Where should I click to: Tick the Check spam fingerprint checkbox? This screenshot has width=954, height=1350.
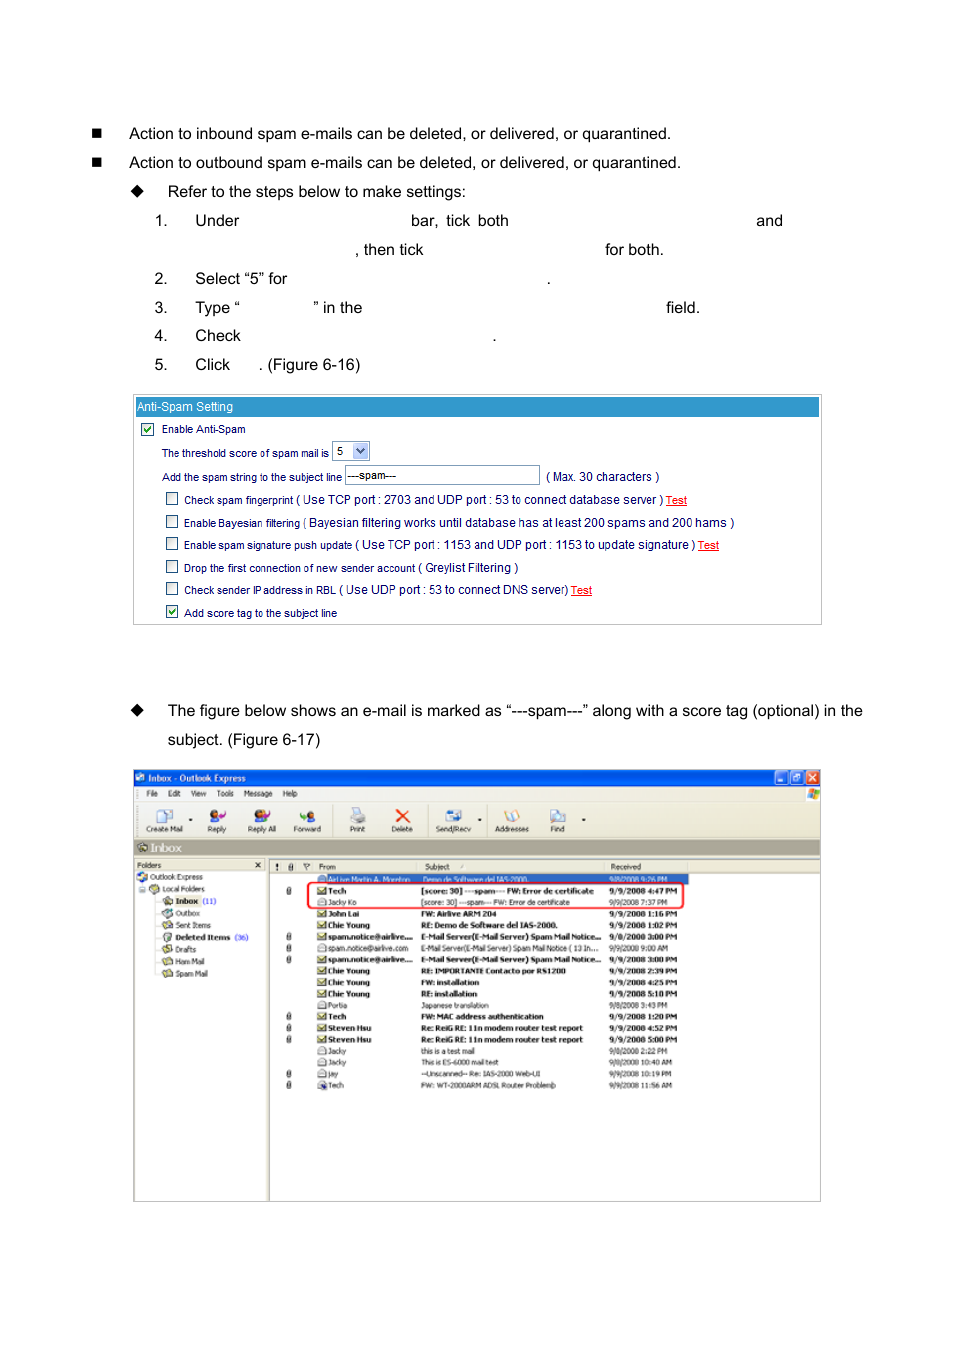click(x=172, y=498)
